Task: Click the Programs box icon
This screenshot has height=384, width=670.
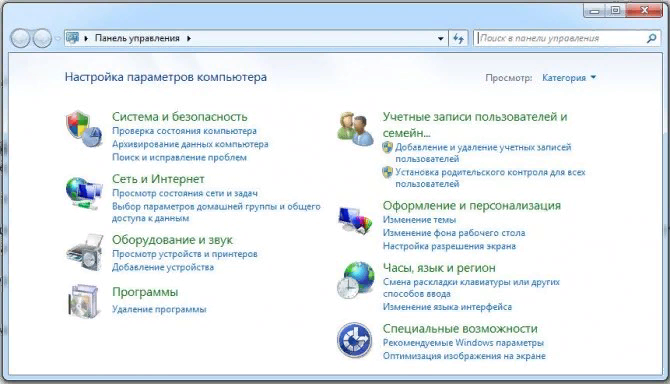Action: (x=84, y=301)
